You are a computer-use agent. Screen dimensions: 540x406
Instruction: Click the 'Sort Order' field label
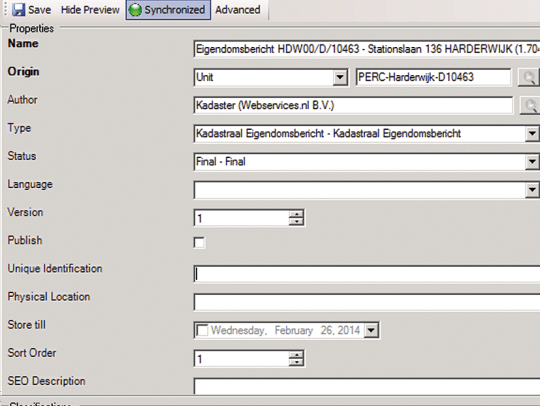point(32,353)
